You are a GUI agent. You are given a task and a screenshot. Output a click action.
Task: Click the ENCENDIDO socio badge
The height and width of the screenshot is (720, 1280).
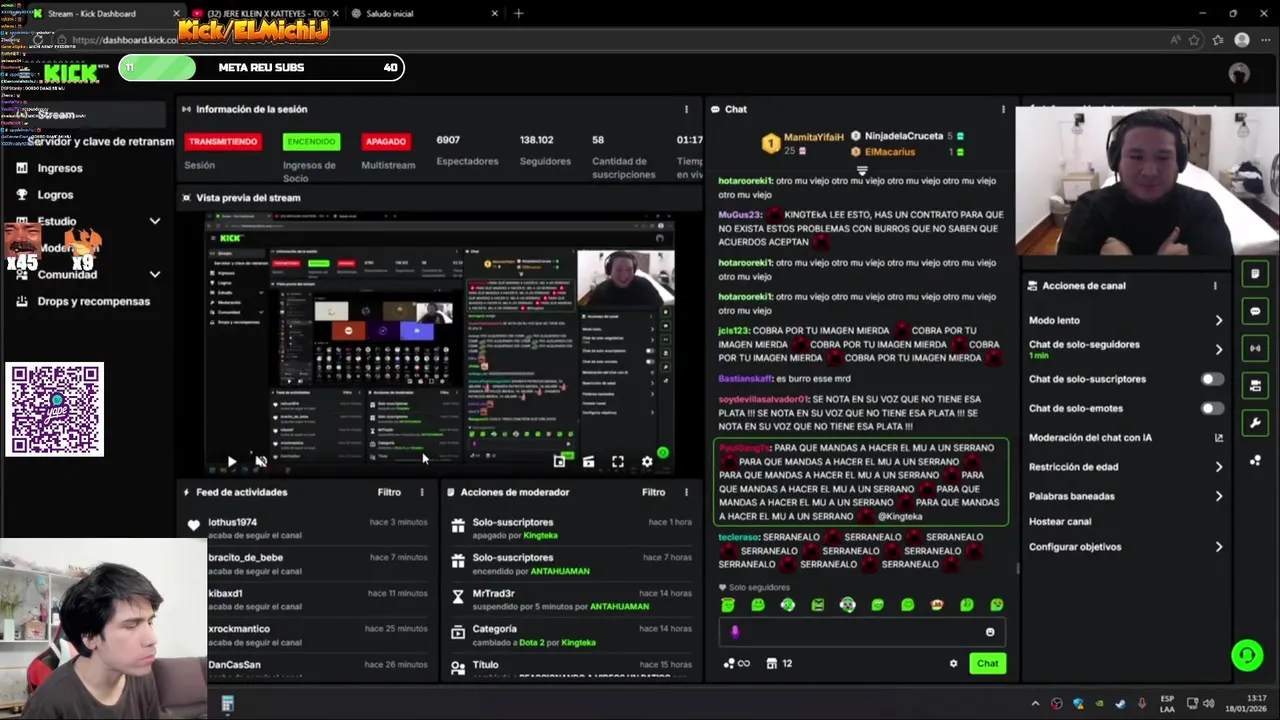click(311, 141)
